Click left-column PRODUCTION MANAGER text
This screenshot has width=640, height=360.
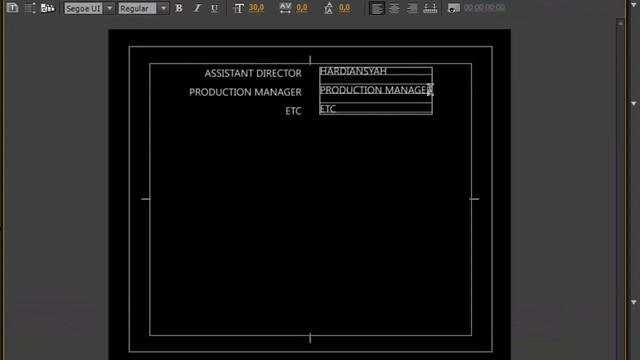coord(245,92)
